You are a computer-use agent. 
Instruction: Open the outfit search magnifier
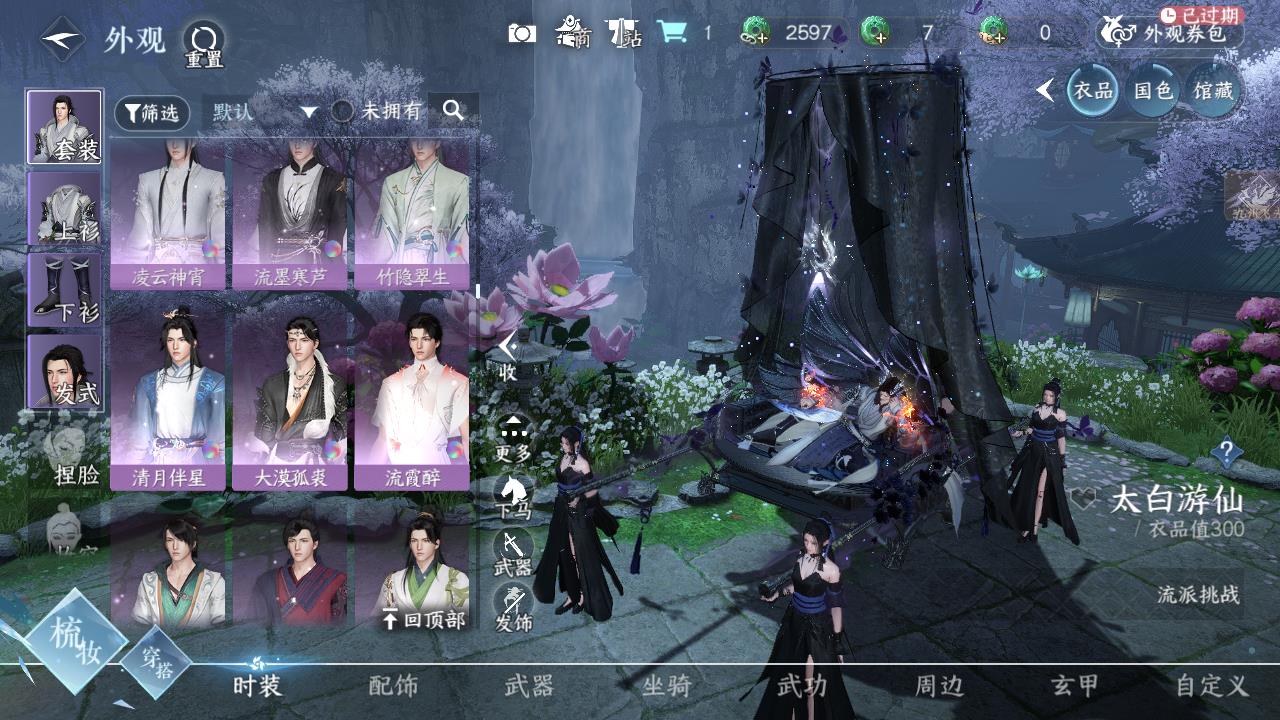453,111
